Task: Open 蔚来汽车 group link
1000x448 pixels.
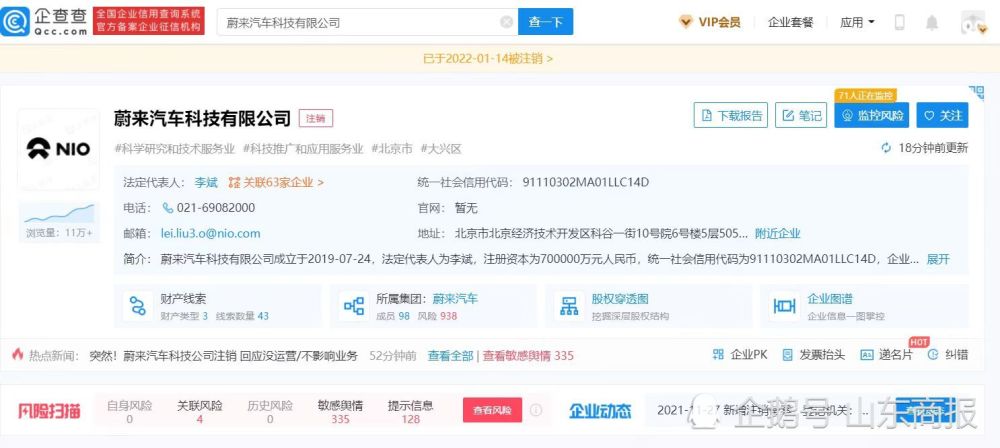Action: point(455,299)
